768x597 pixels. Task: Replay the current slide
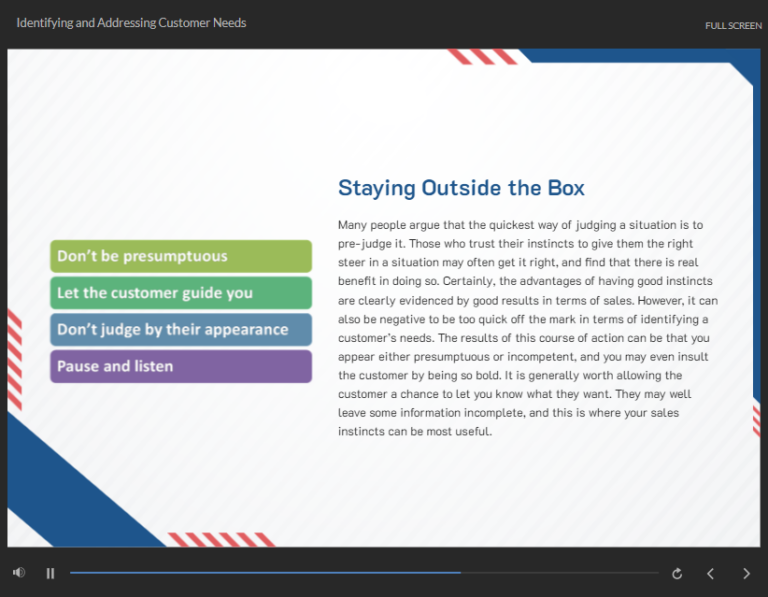point(677,573)
